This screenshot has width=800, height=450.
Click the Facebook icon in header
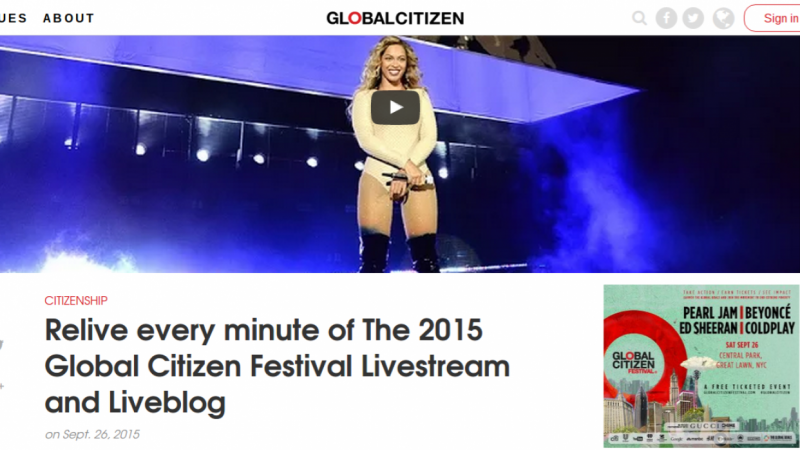pyautogui.click(x=666, y=18)
